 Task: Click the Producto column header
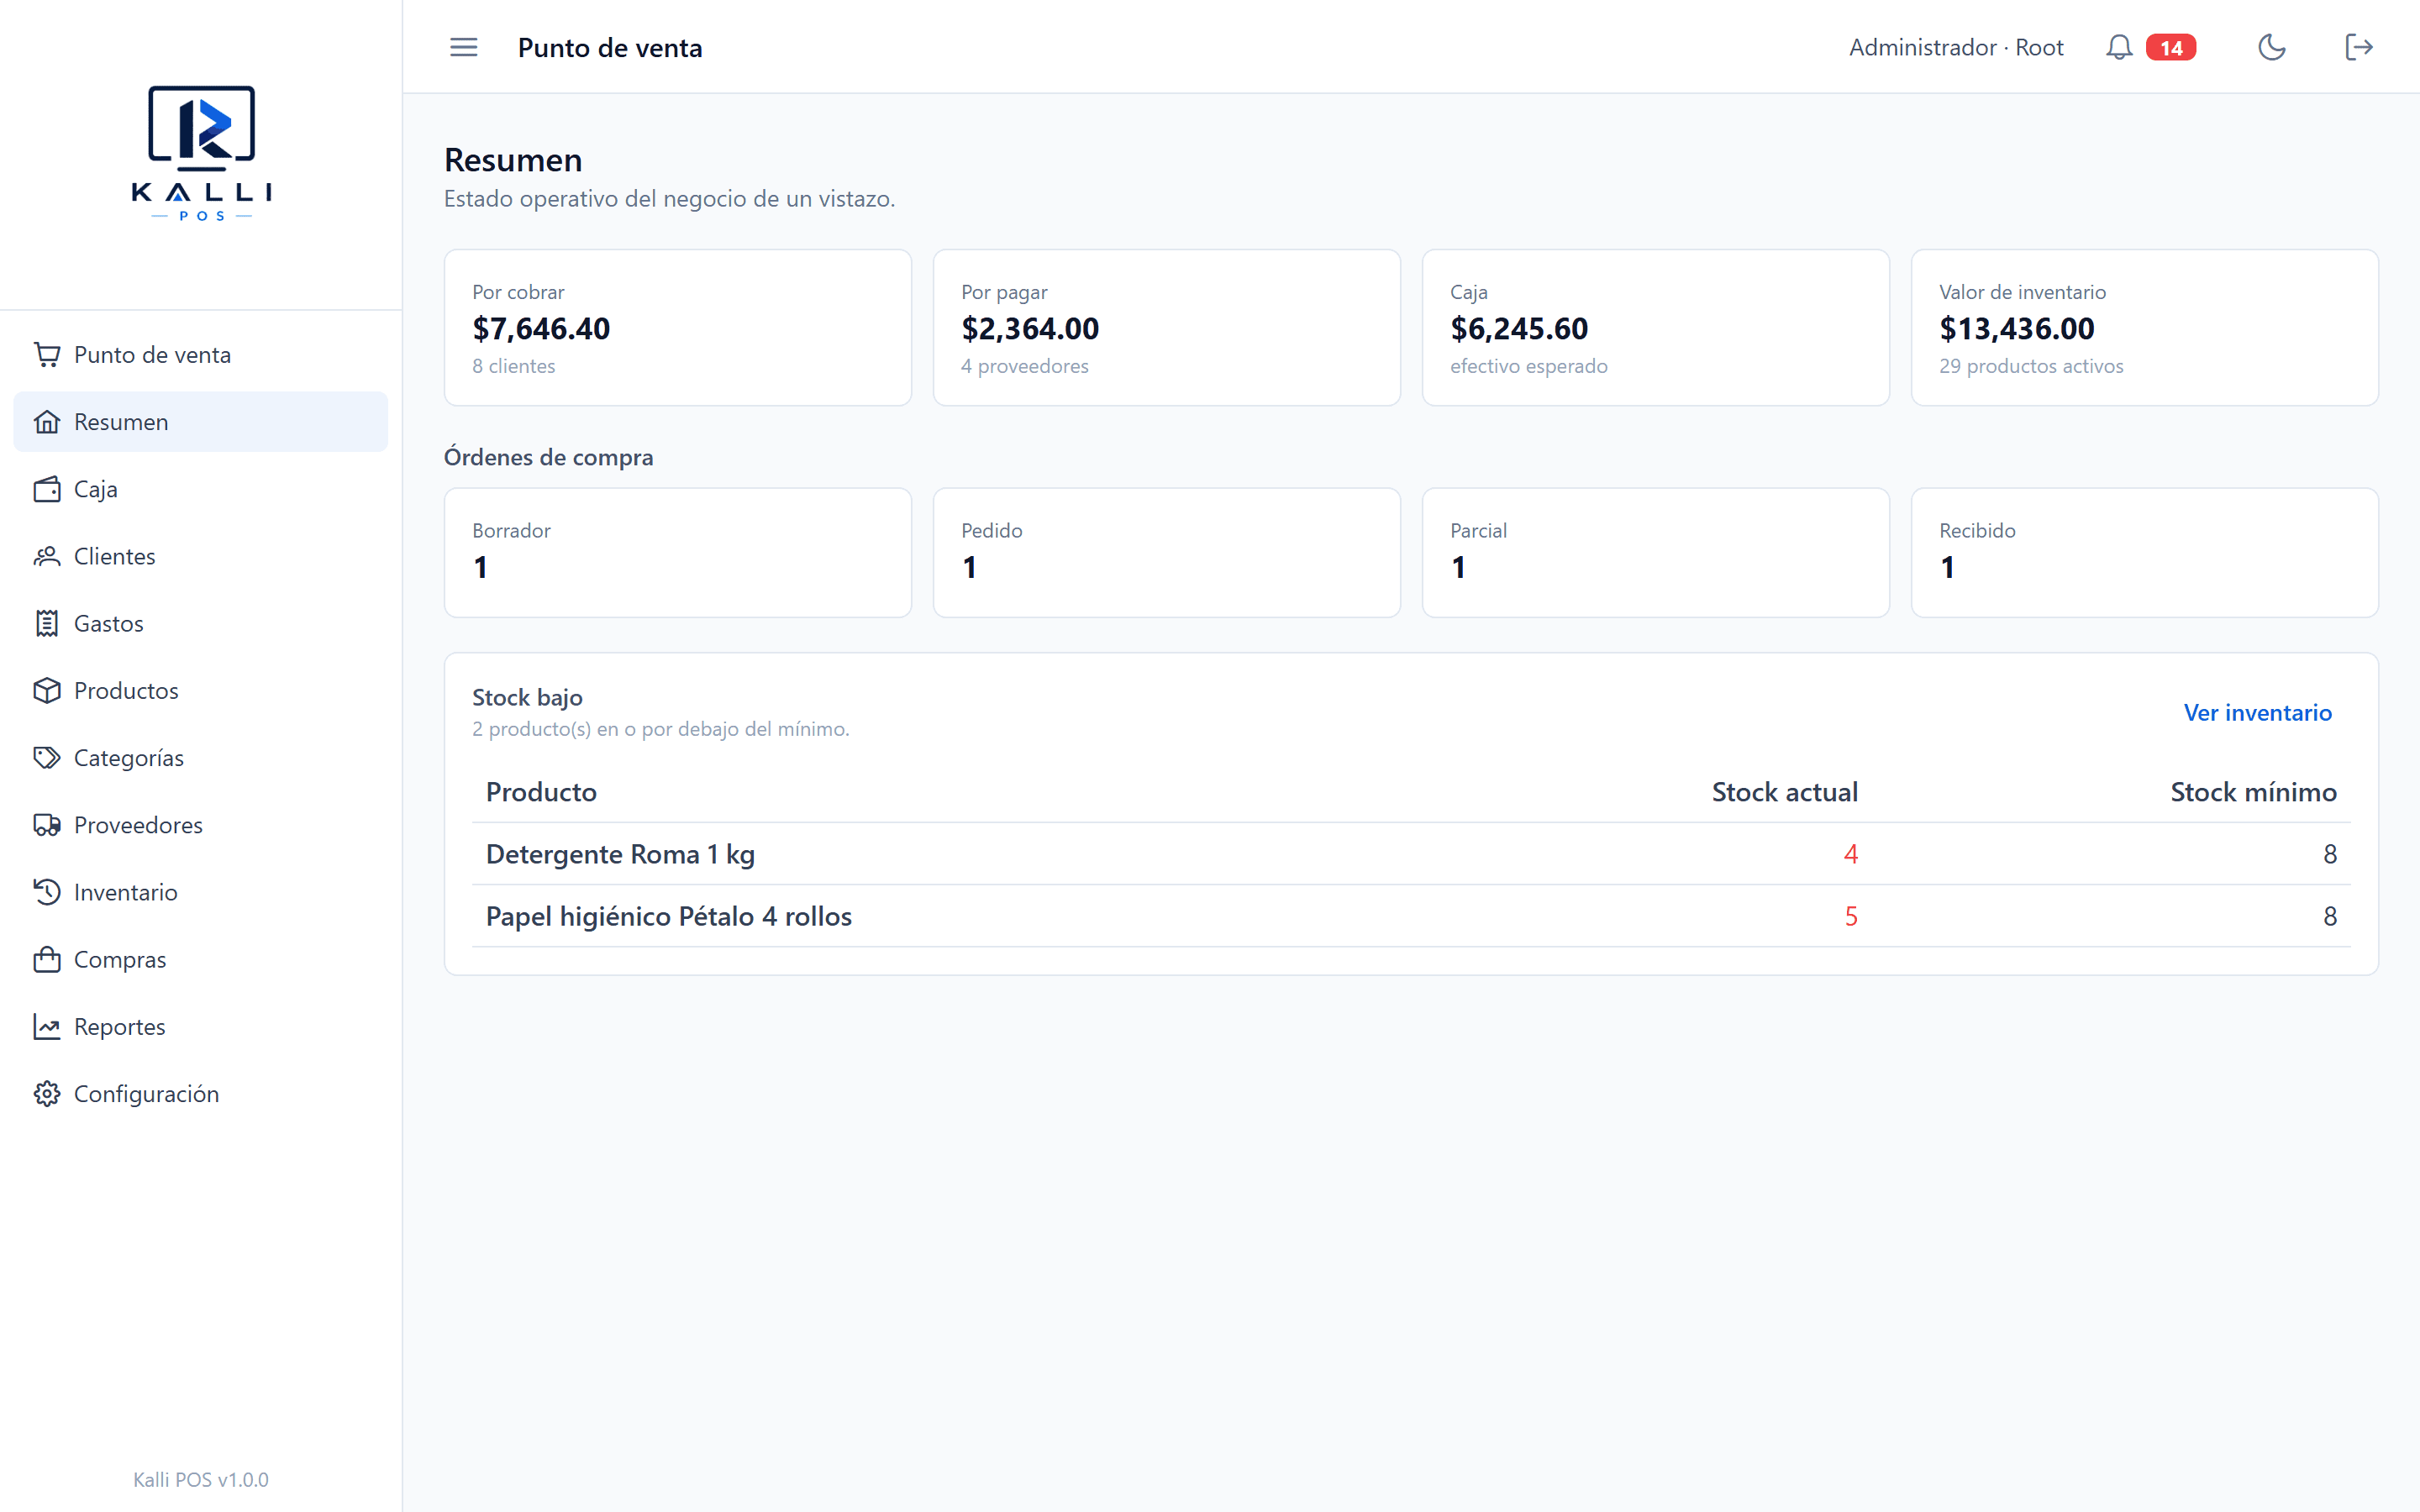[541, 792]
